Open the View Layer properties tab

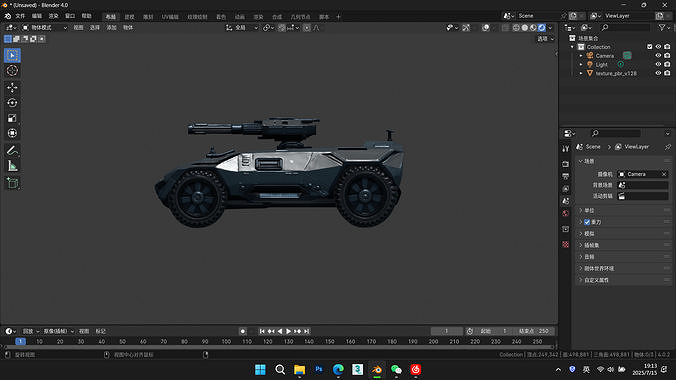pos(565,189)
